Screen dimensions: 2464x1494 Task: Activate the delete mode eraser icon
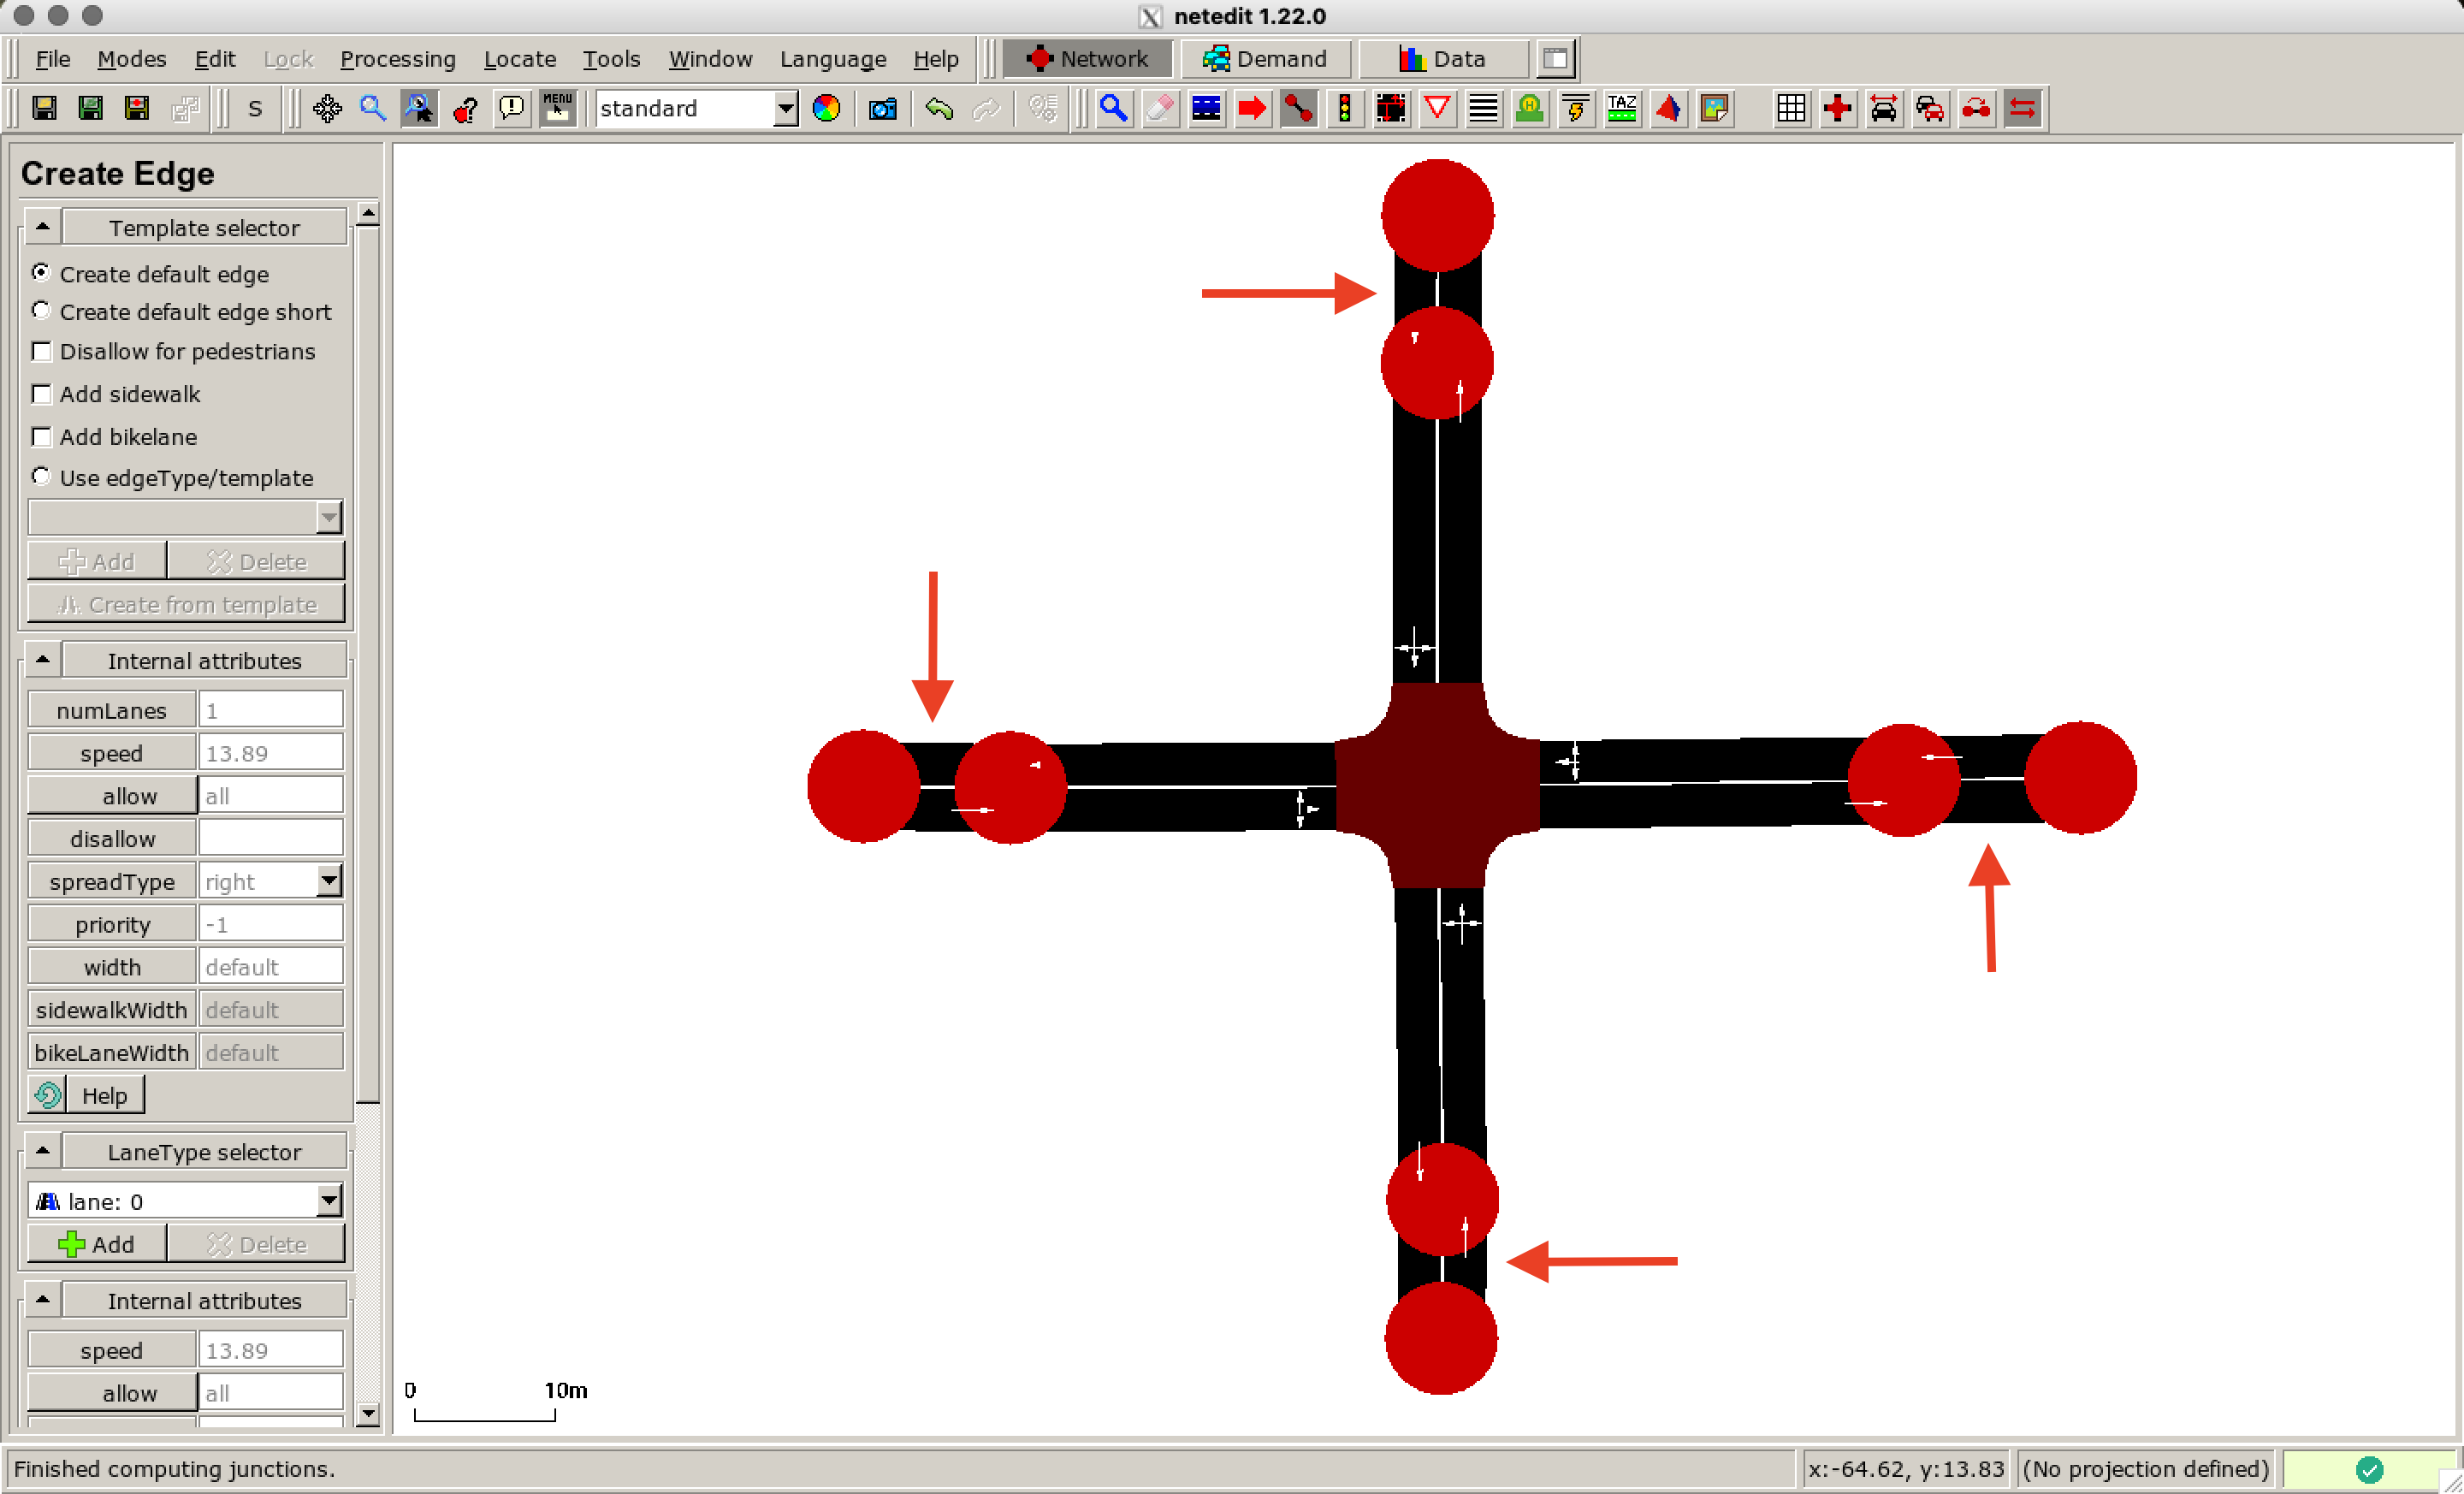pos(1159,108)
